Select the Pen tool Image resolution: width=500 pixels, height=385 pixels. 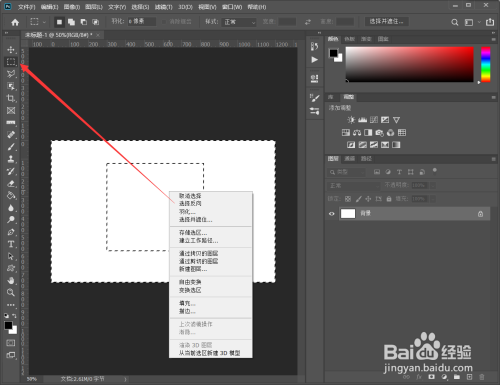pos(11,232)
